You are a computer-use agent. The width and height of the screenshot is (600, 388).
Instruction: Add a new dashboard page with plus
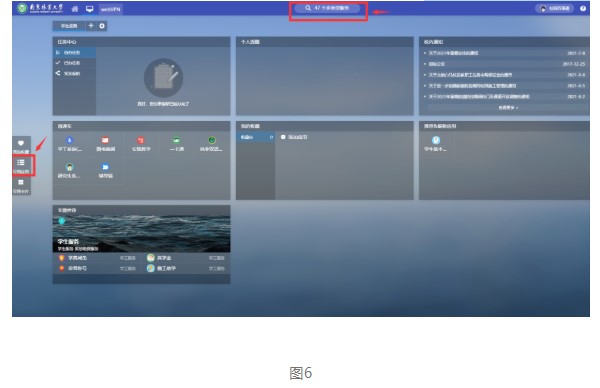coord(91,26)
